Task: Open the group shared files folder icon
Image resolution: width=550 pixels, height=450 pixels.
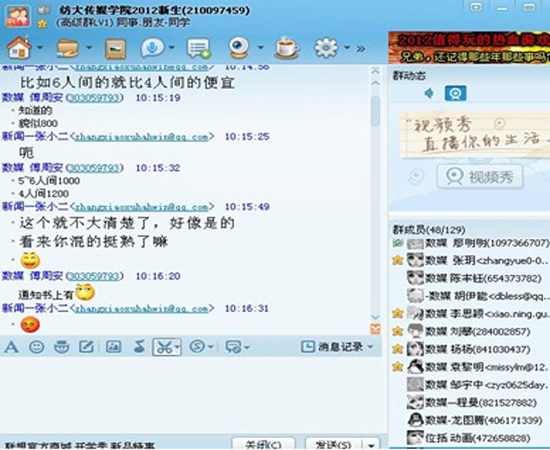Action: 68,48
